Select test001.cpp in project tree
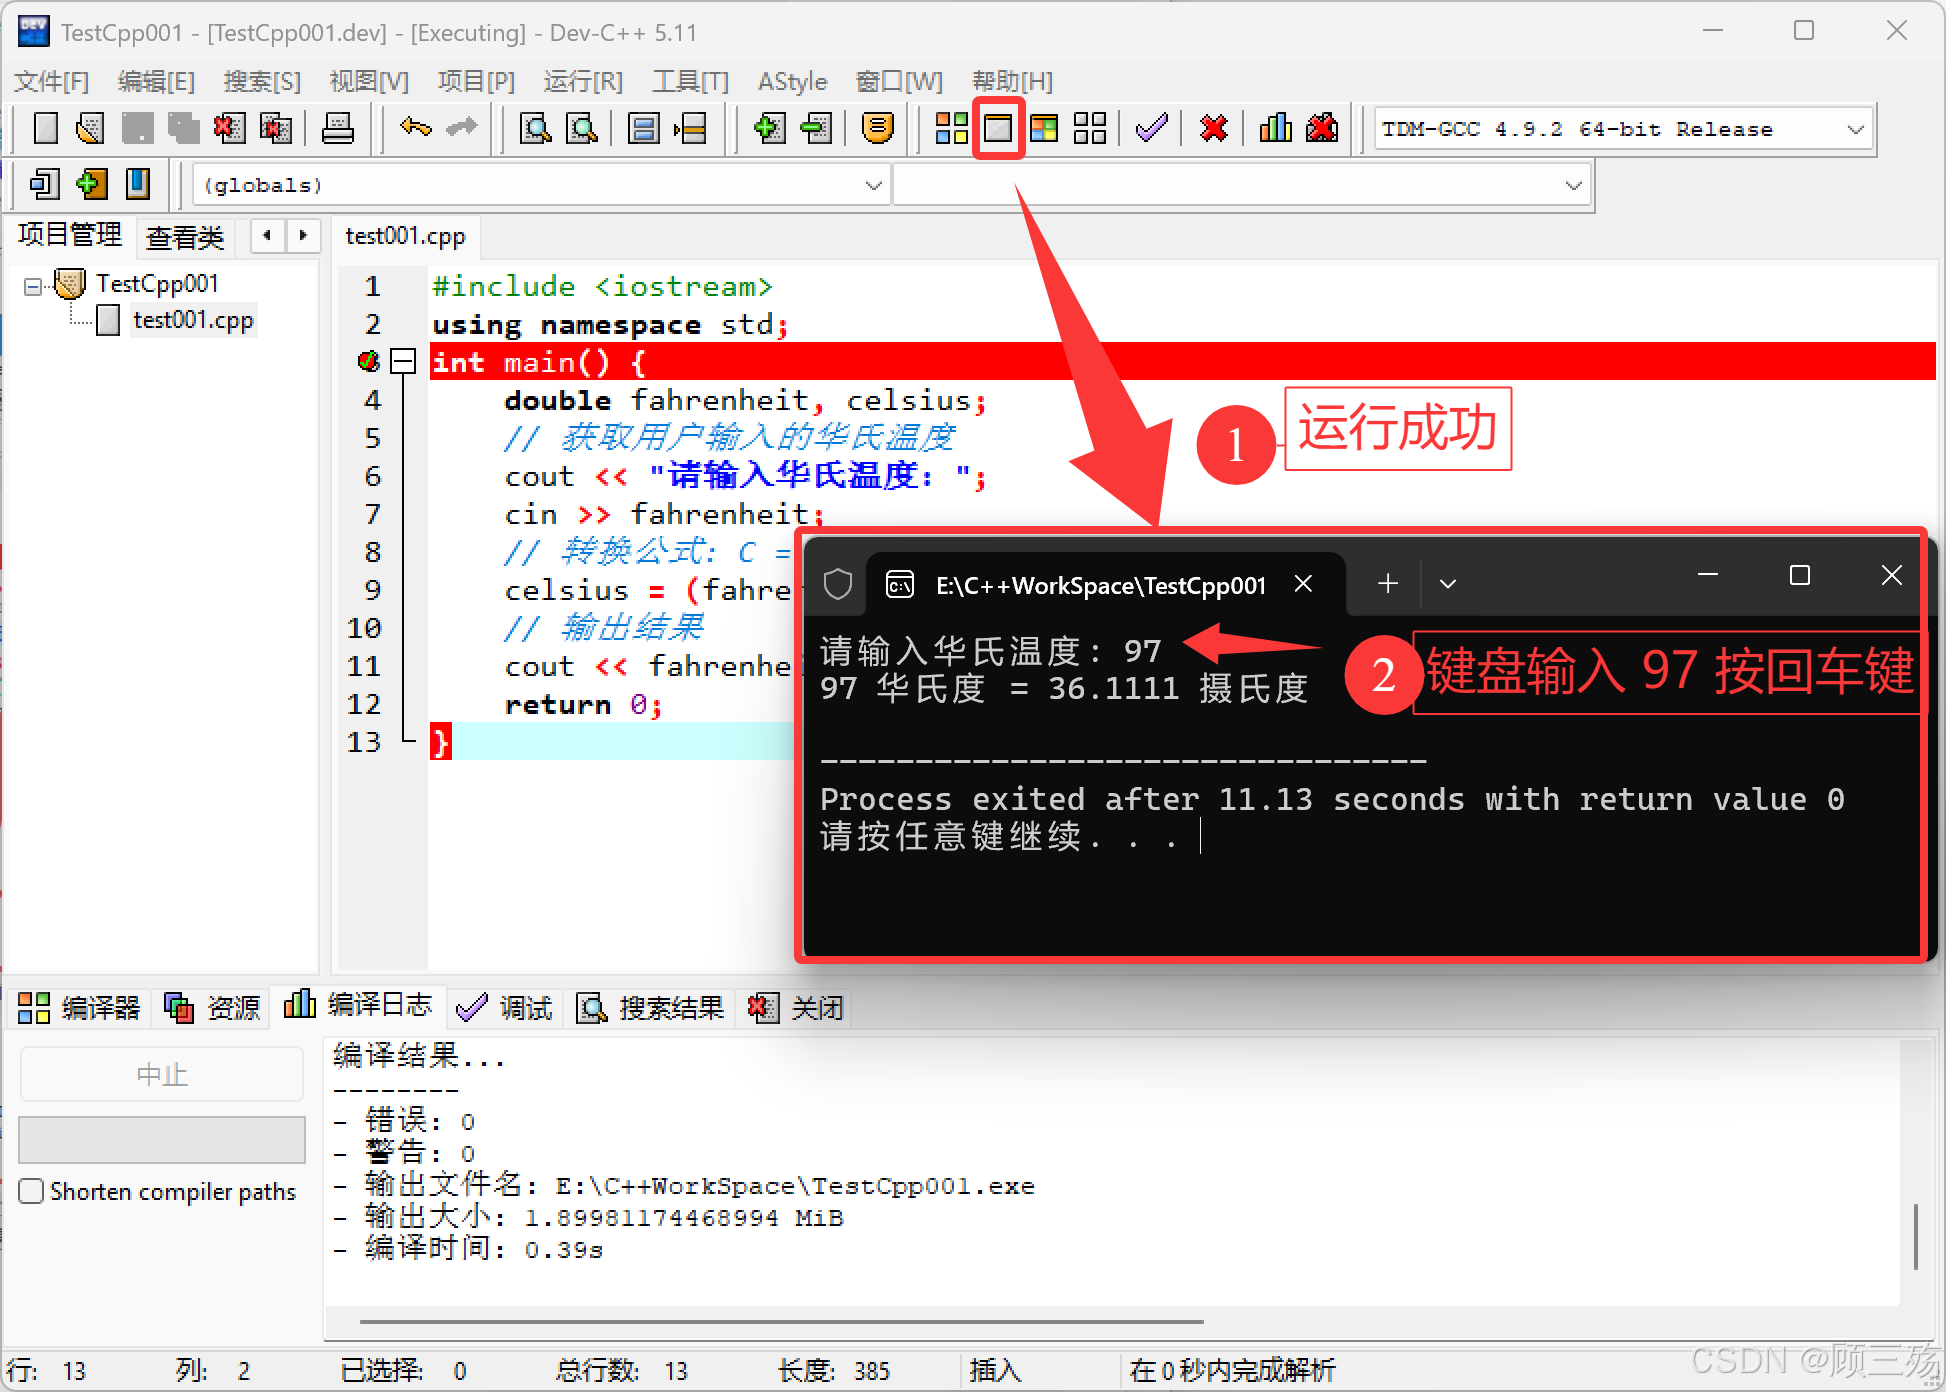 click(x=193, y=320)
